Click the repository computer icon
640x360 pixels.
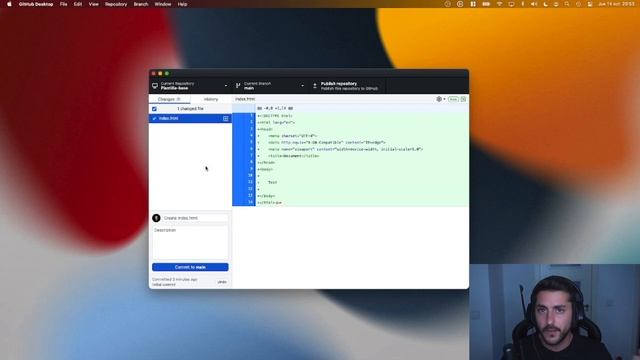[155, 86]
